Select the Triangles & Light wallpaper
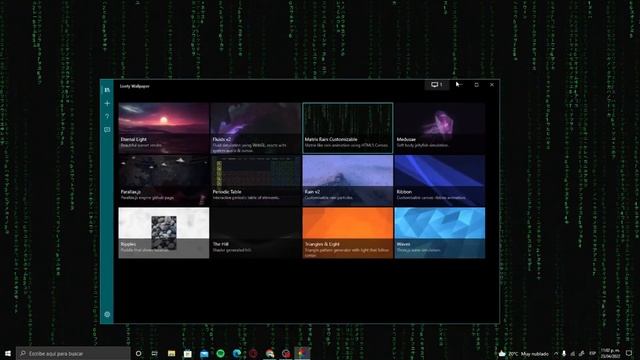Screen dimensions: 640x360 [x=348, y=233]
